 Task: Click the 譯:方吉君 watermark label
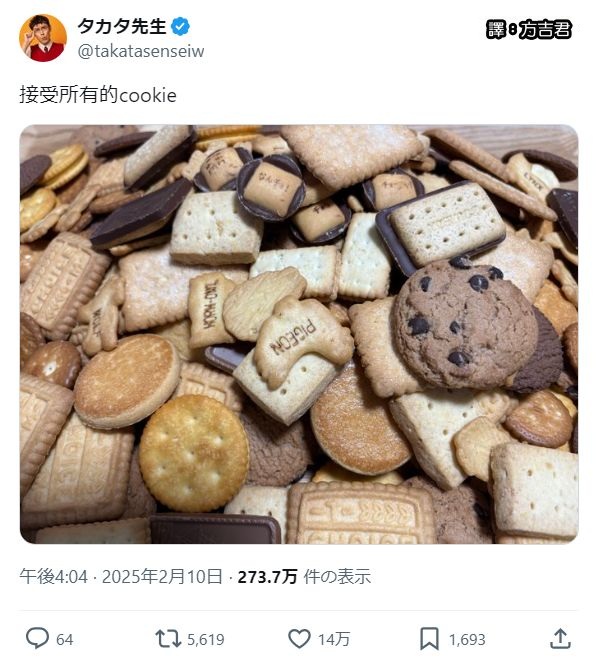(529, 29)
